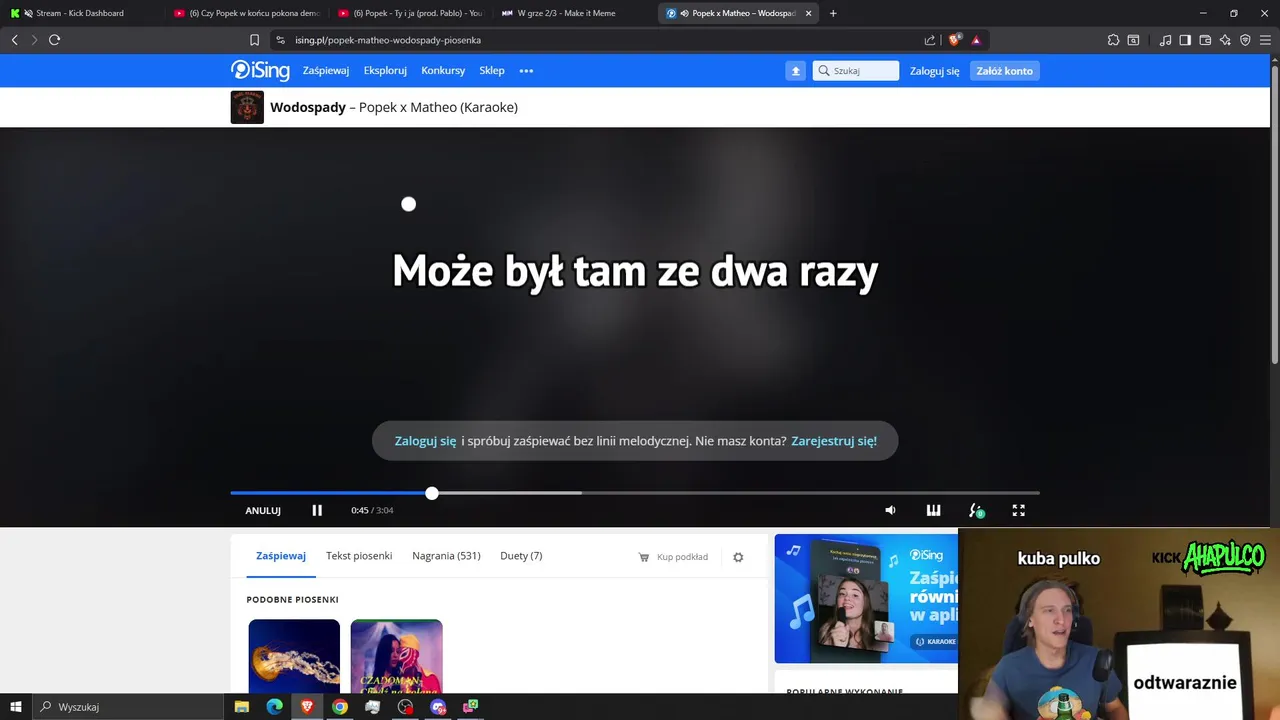
Task: Open the iSing logo home link
Action: click(260, 70)
